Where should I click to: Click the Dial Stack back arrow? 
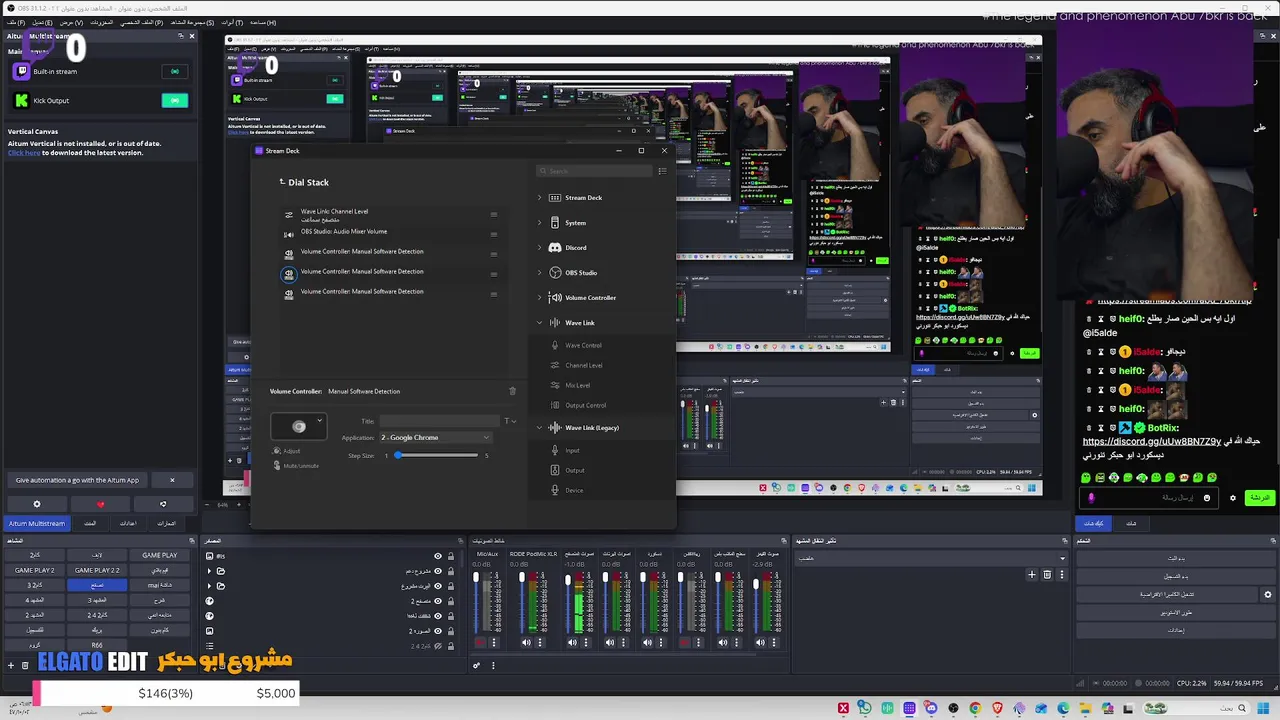pyautogui.click(x=282, y=182)
